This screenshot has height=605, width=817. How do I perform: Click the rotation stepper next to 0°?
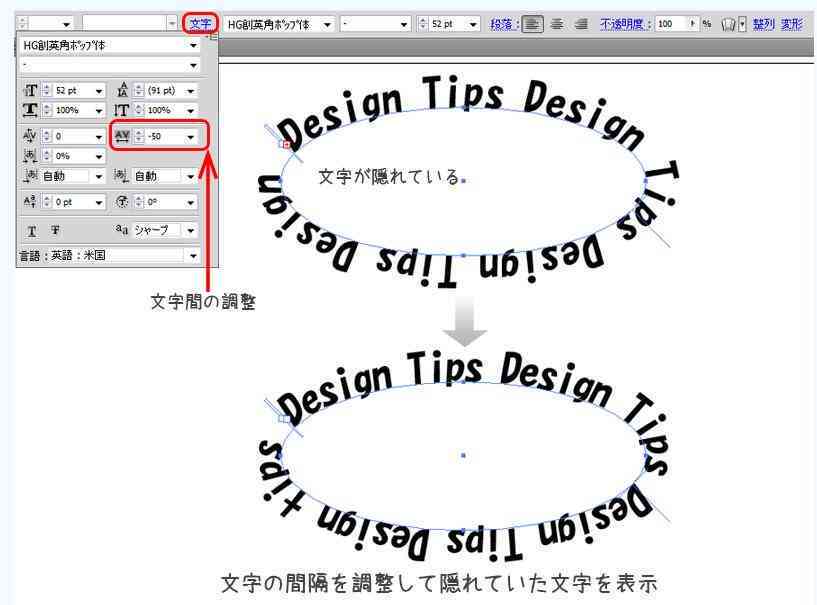[x=139, y=202]
